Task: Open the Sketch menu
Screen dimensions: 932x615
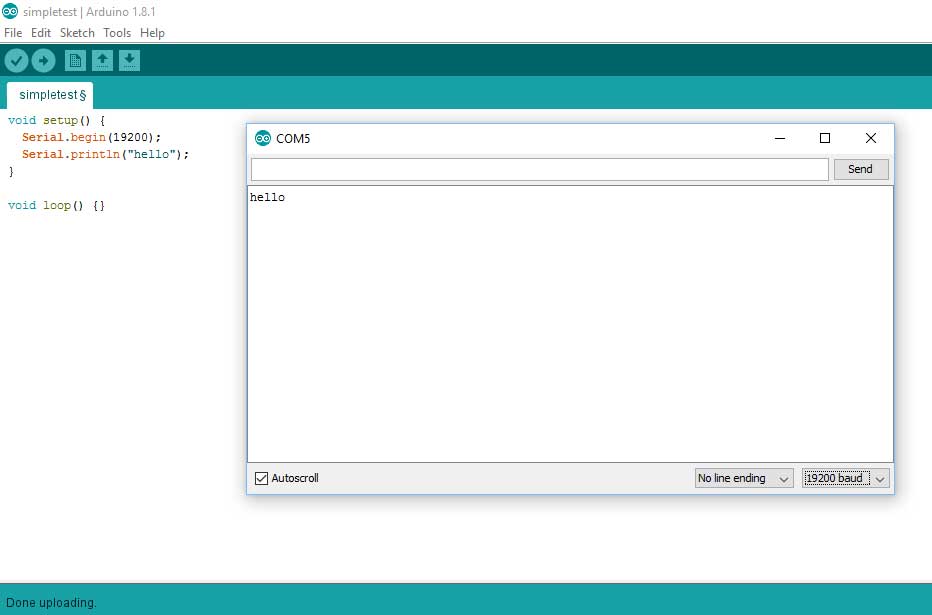Action: click(x=77, y=33)
